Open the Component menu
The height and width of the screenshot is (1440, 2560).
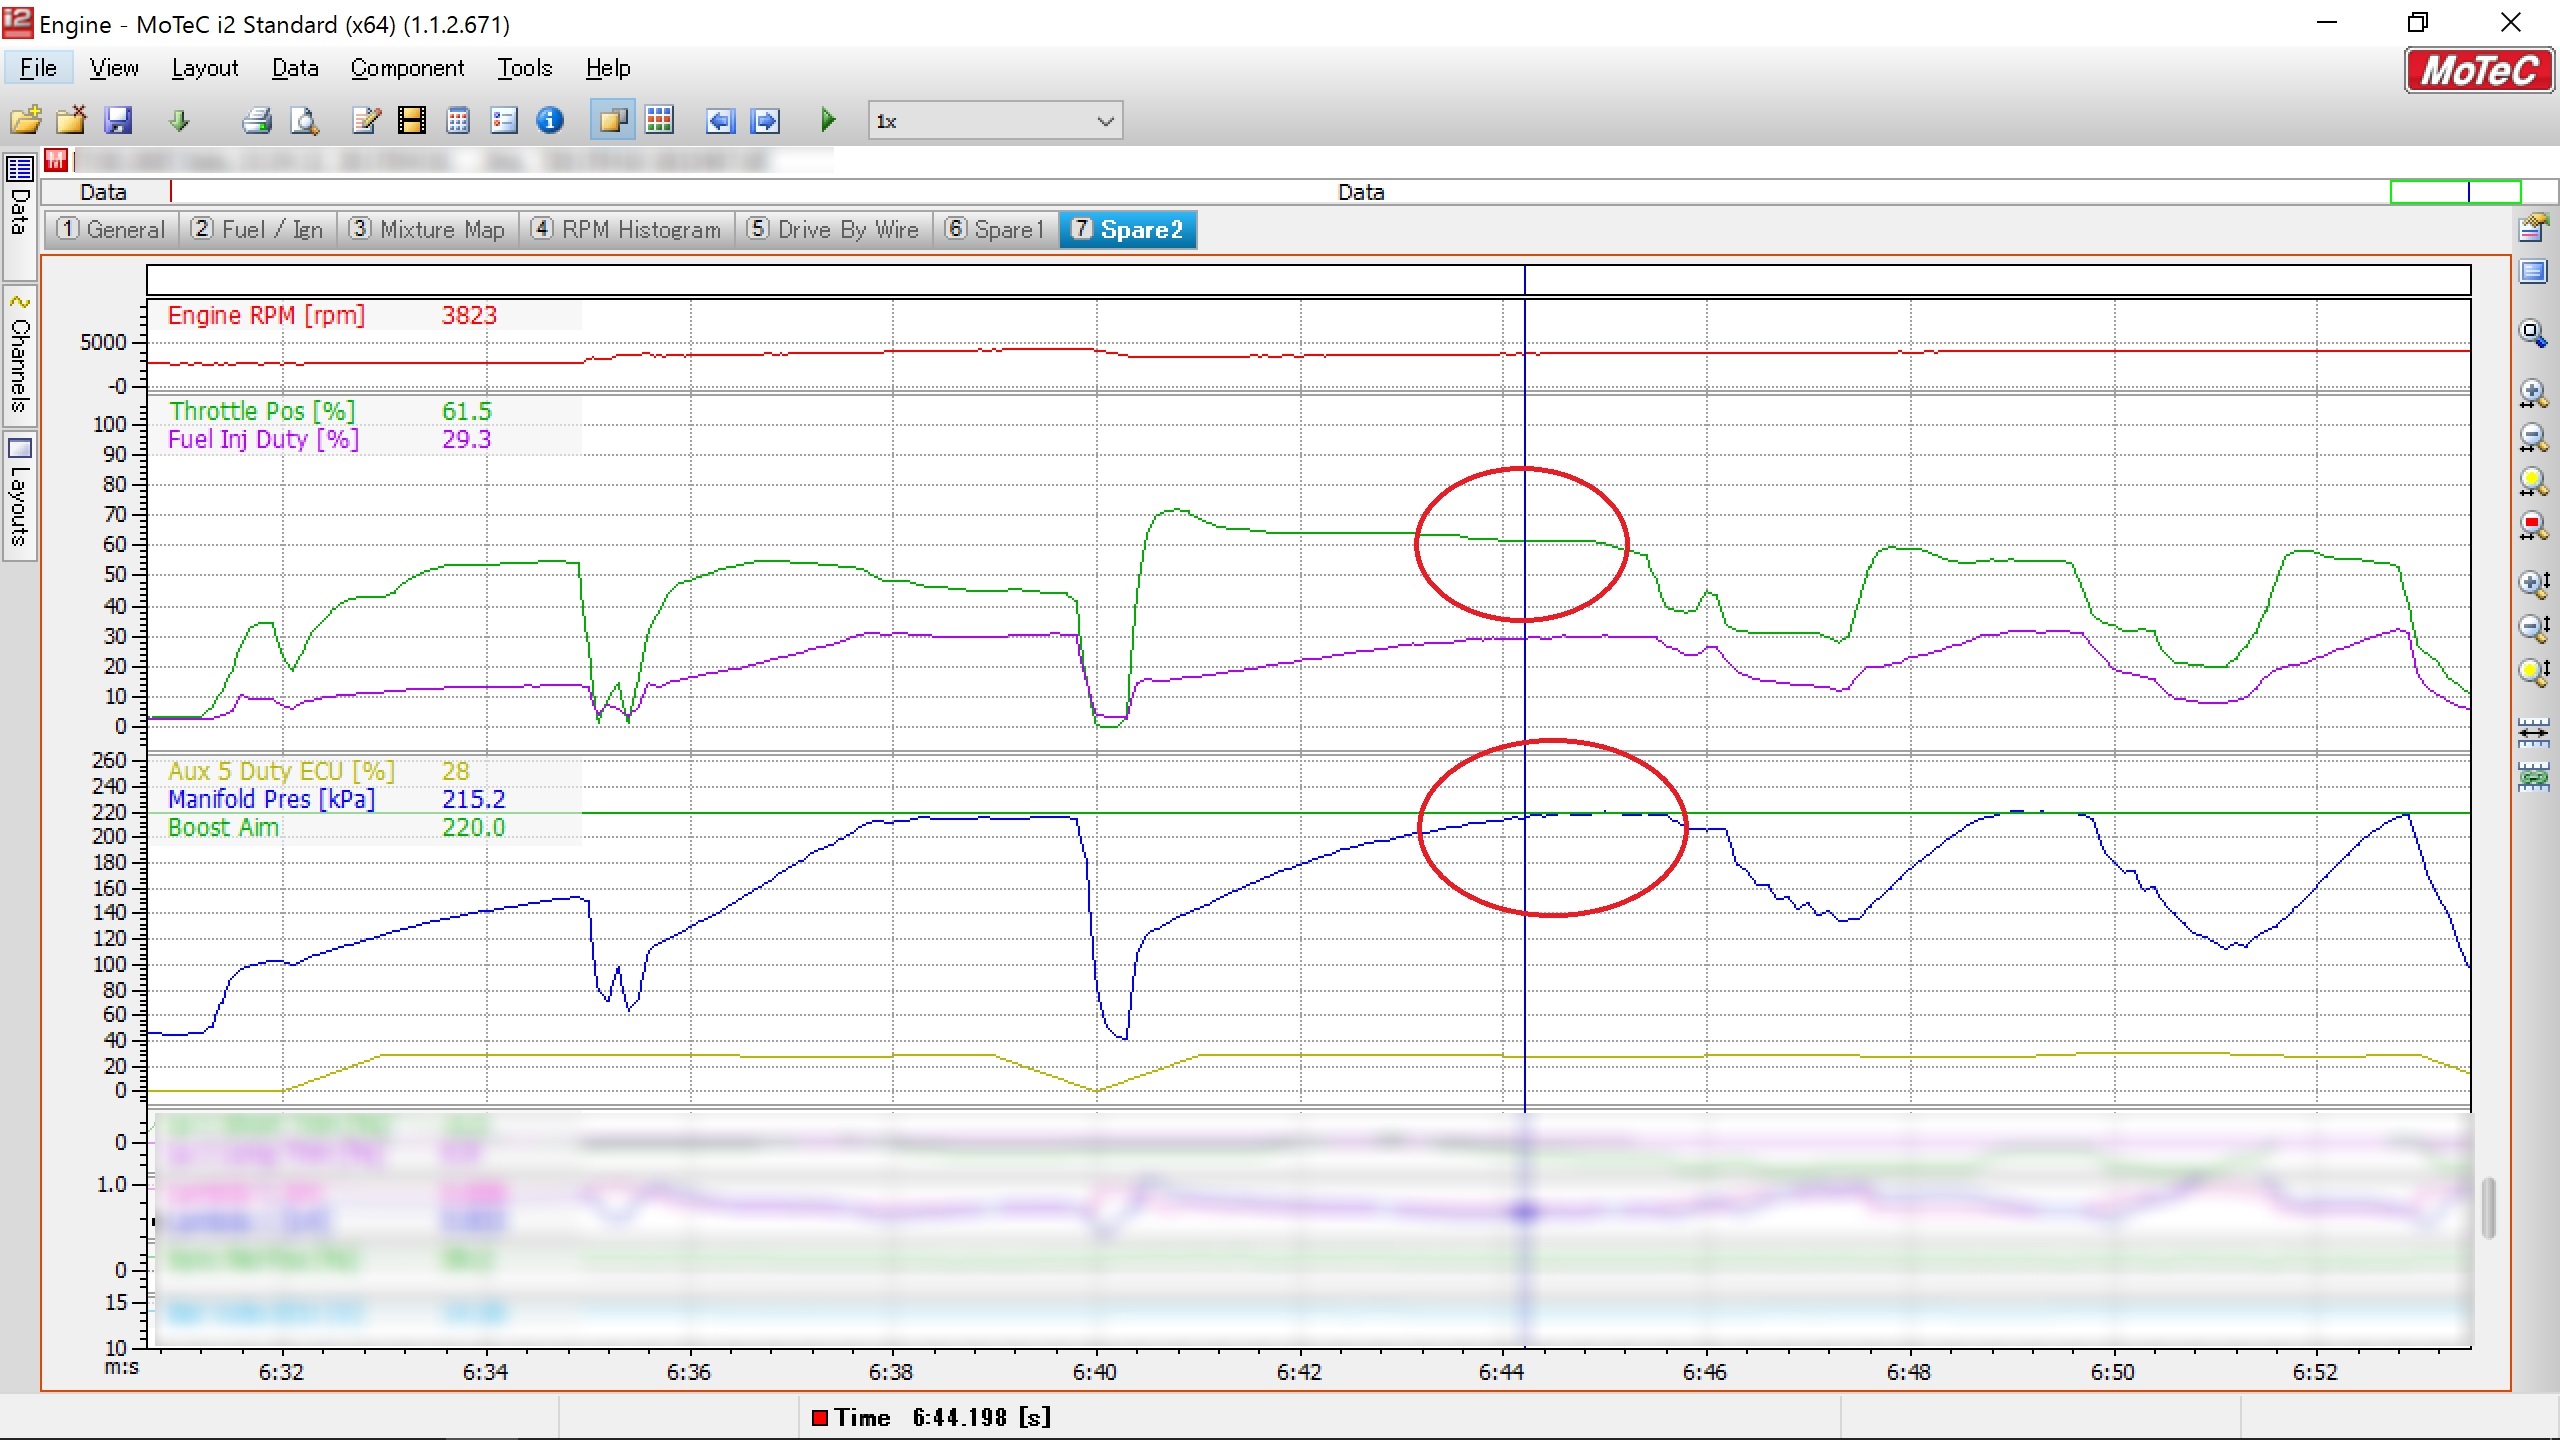407,68
